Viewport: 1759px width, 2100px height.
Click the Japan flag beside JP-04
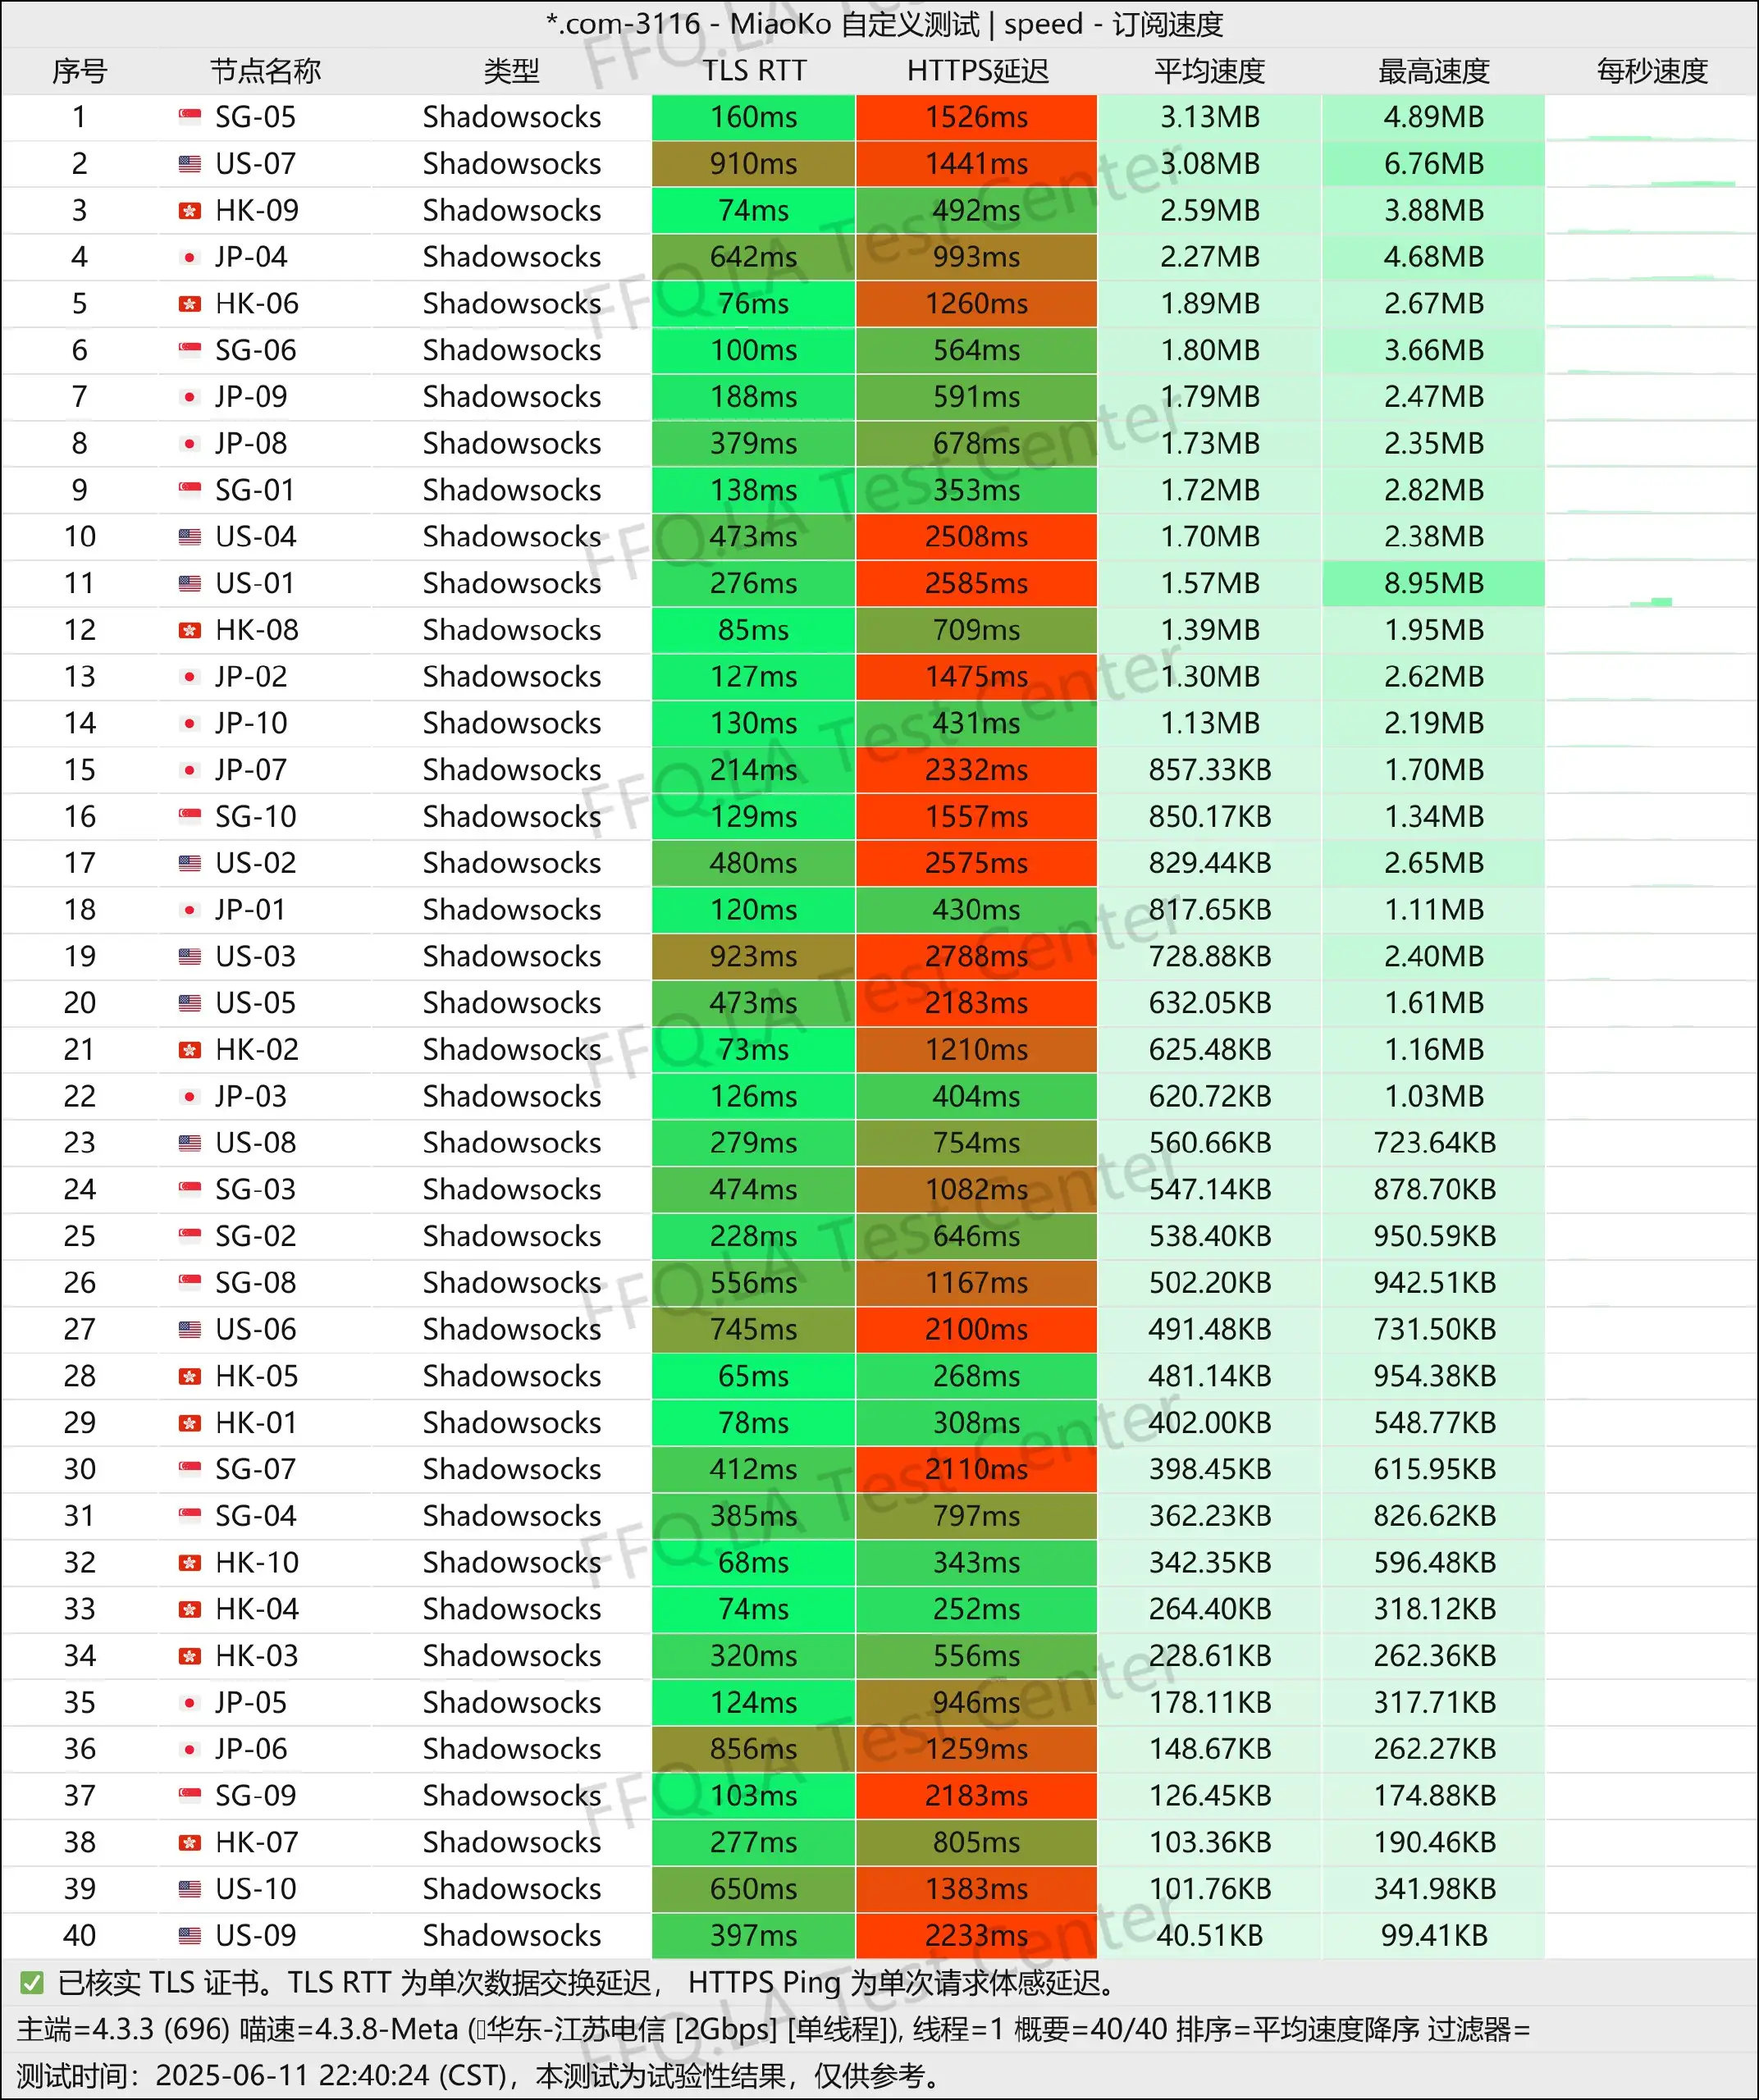click(190, 257)
